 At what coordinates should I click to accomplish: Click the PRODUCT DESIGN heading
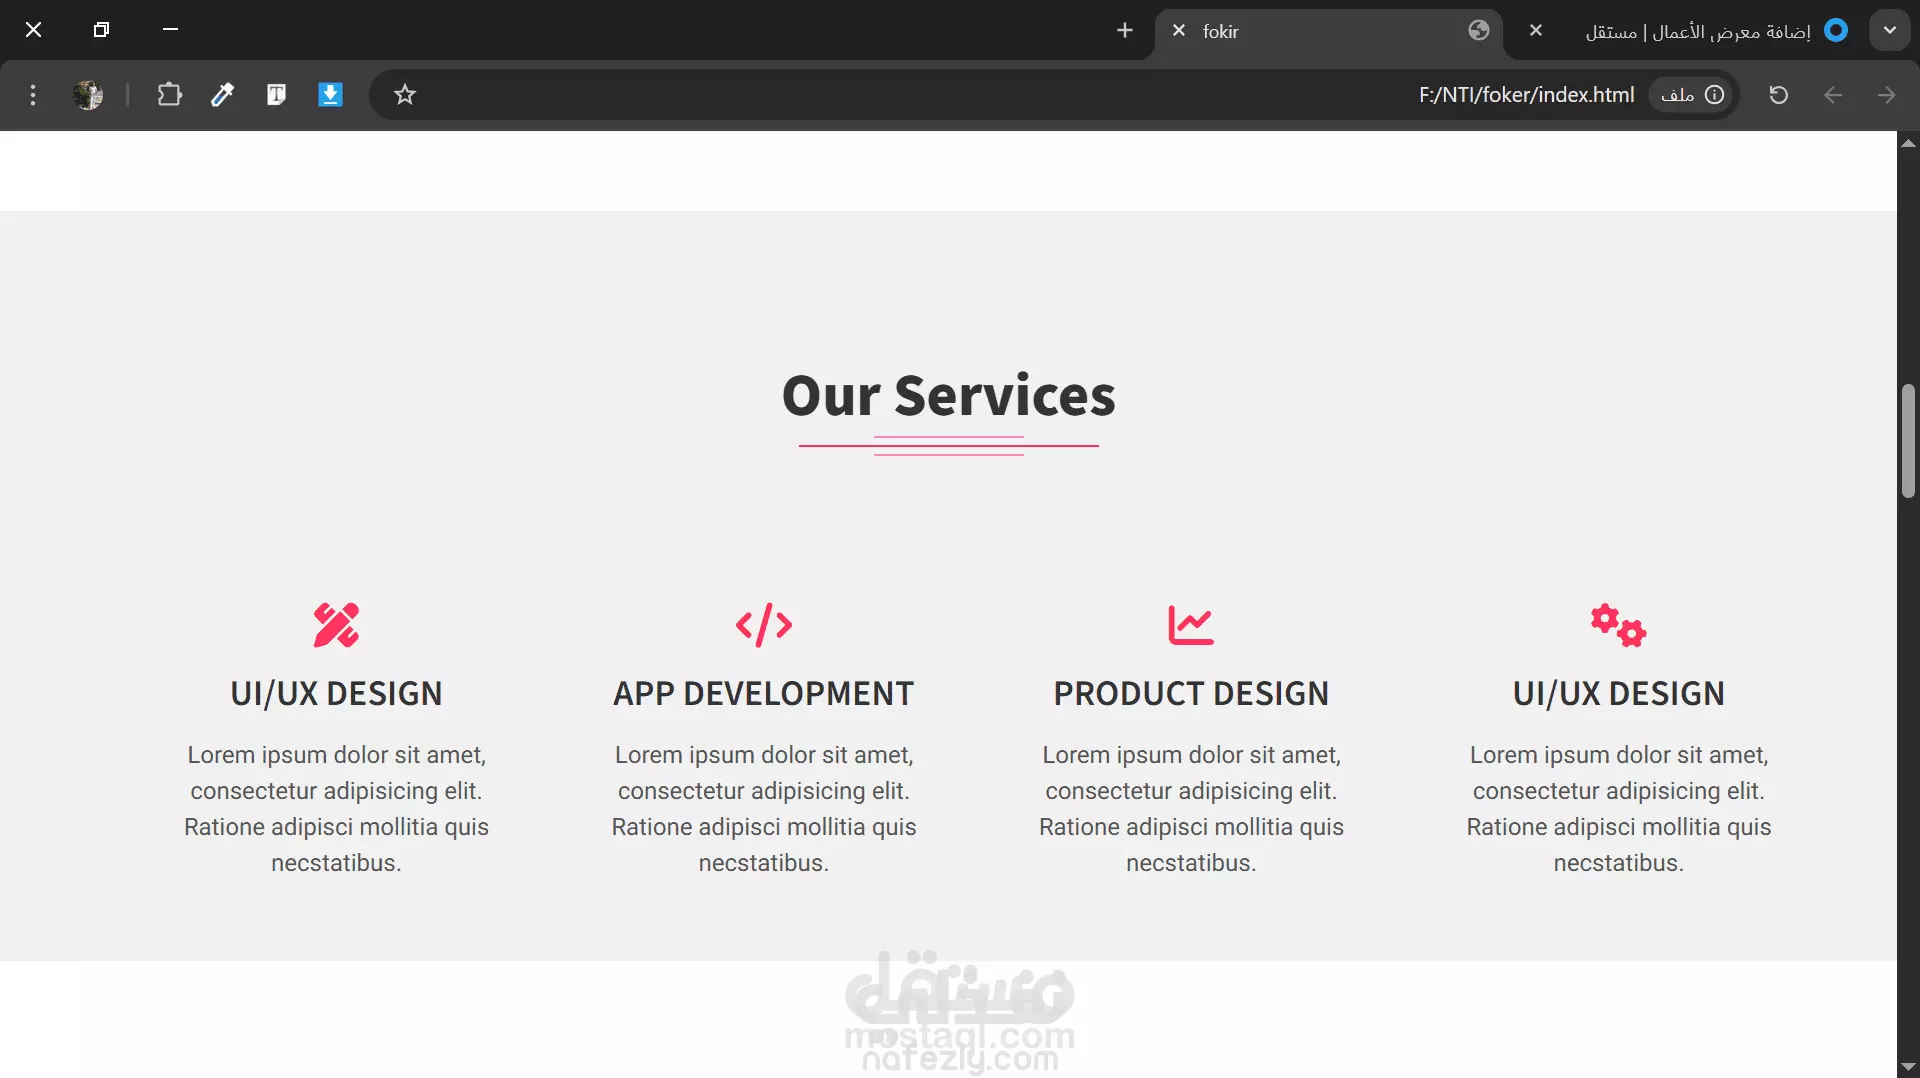[1191, 693]
